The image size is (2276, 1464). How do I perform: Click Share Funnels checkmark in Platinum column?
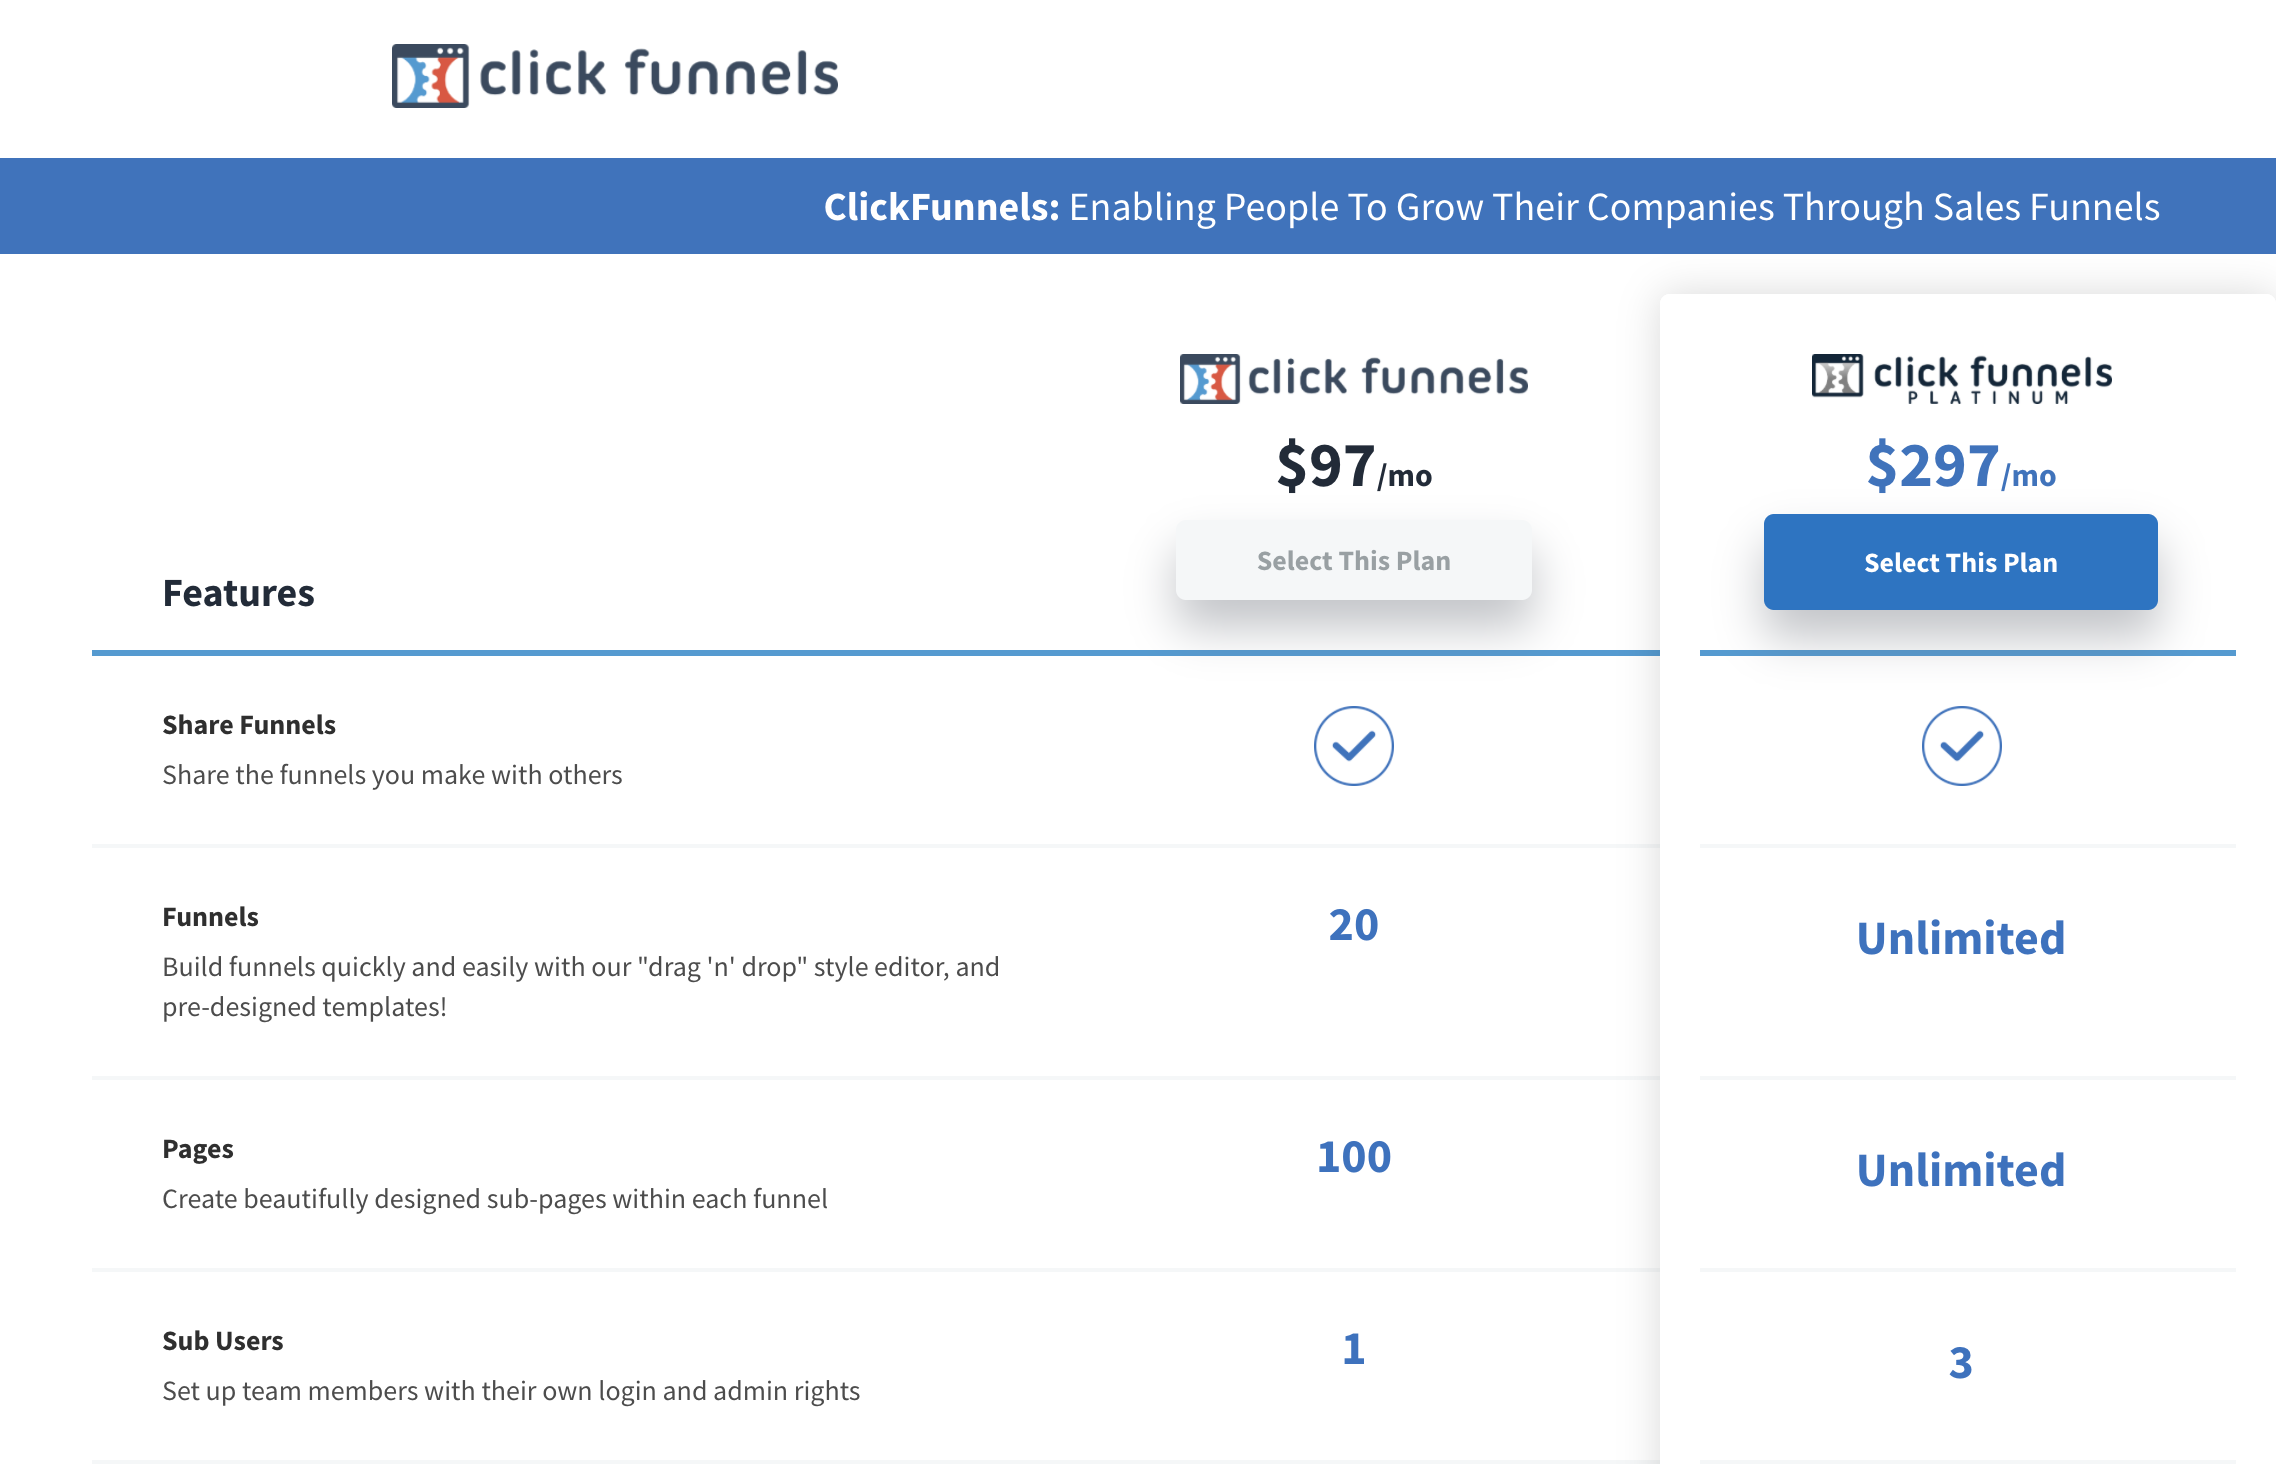pyautogui.click(x=1961, y=746)
